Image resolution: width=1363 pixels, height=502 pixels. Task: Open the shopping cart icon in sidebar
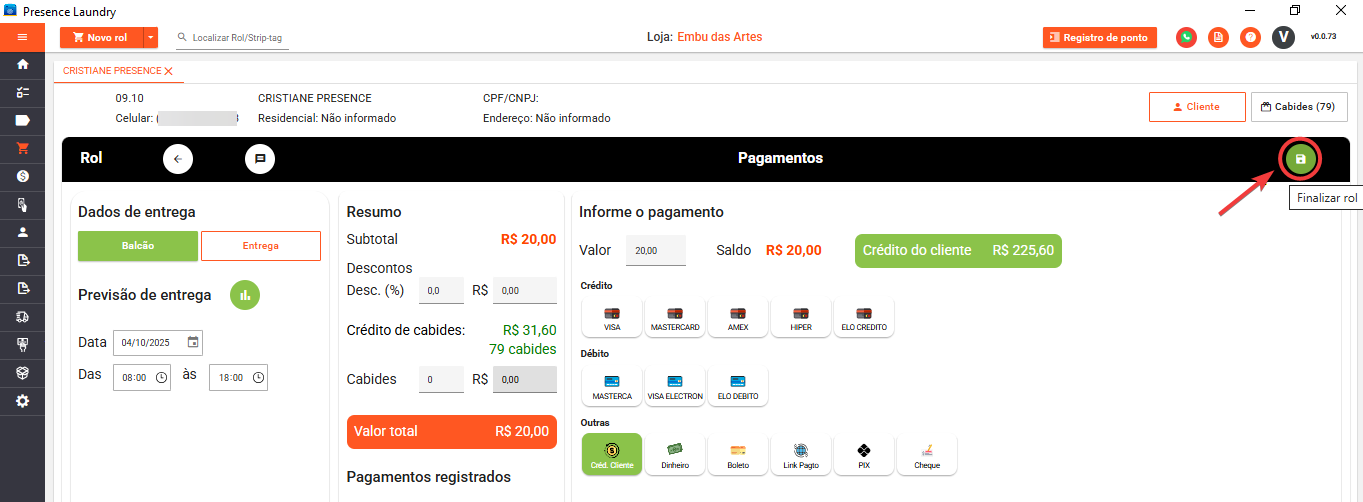[x=22, y=148]
